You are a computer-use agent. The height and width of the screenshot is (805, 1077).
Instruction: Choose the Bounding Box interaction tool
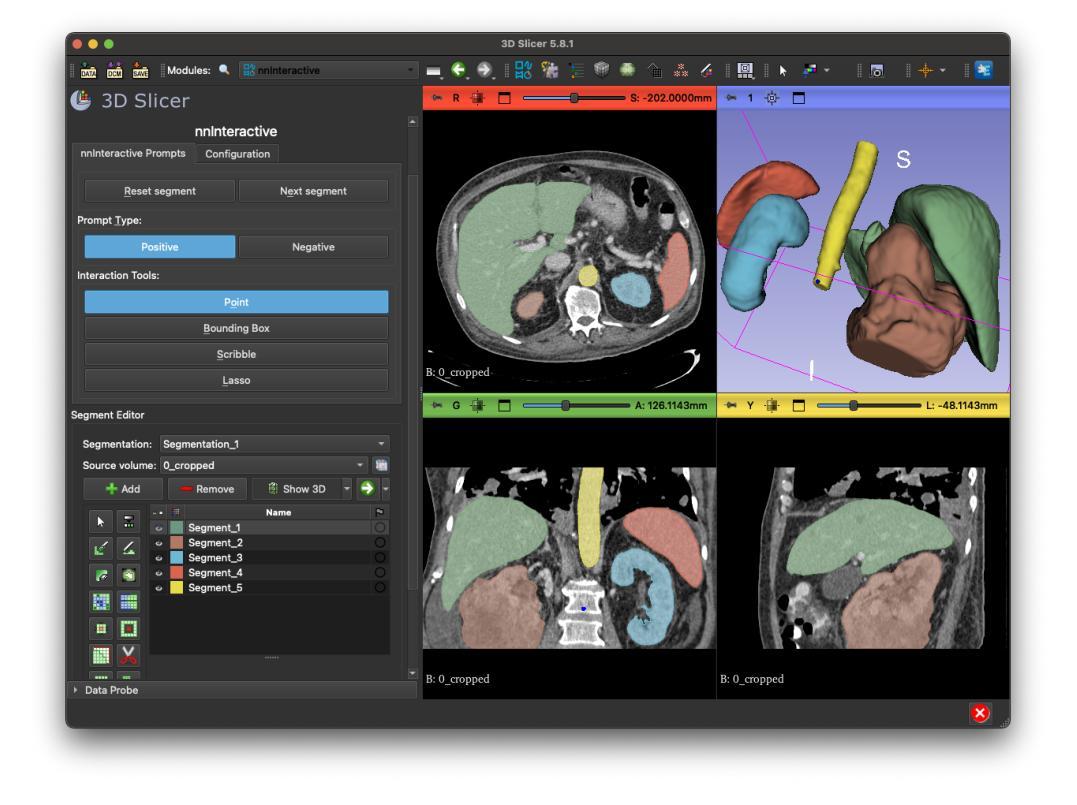click(x=236, y=328)
